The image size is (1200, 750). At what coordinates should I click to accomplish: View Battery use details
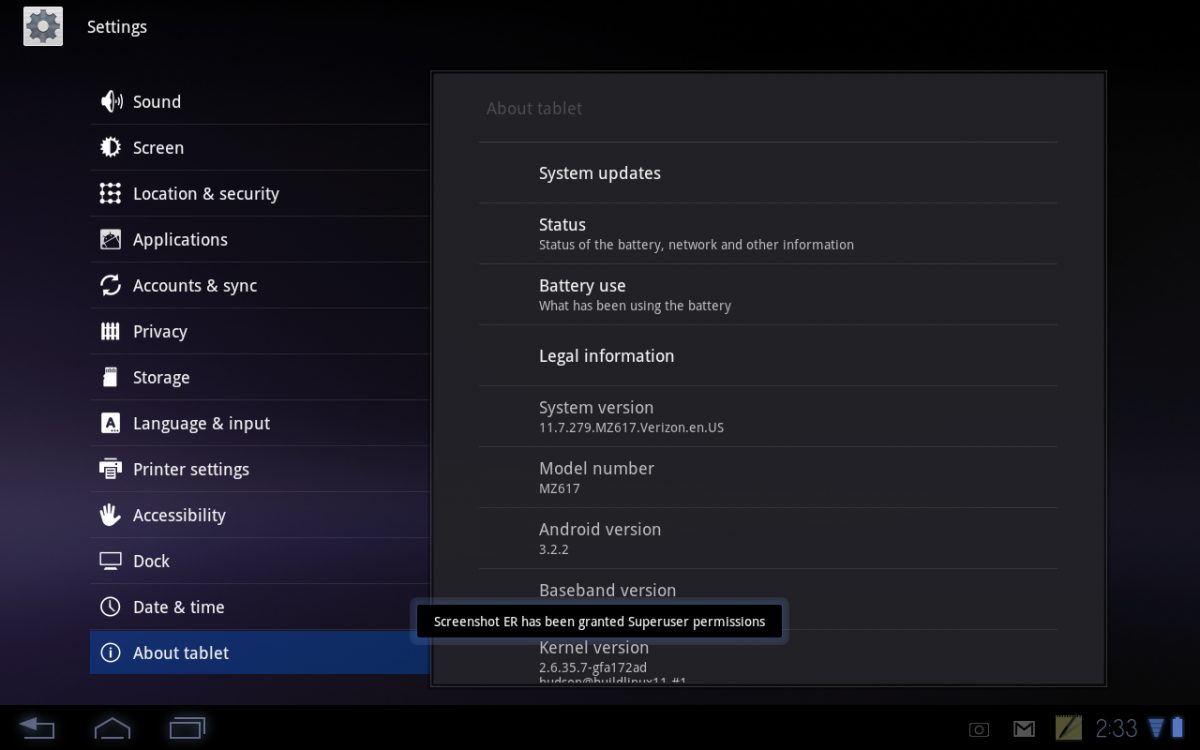pyautogui.click(x=634, y=295)
